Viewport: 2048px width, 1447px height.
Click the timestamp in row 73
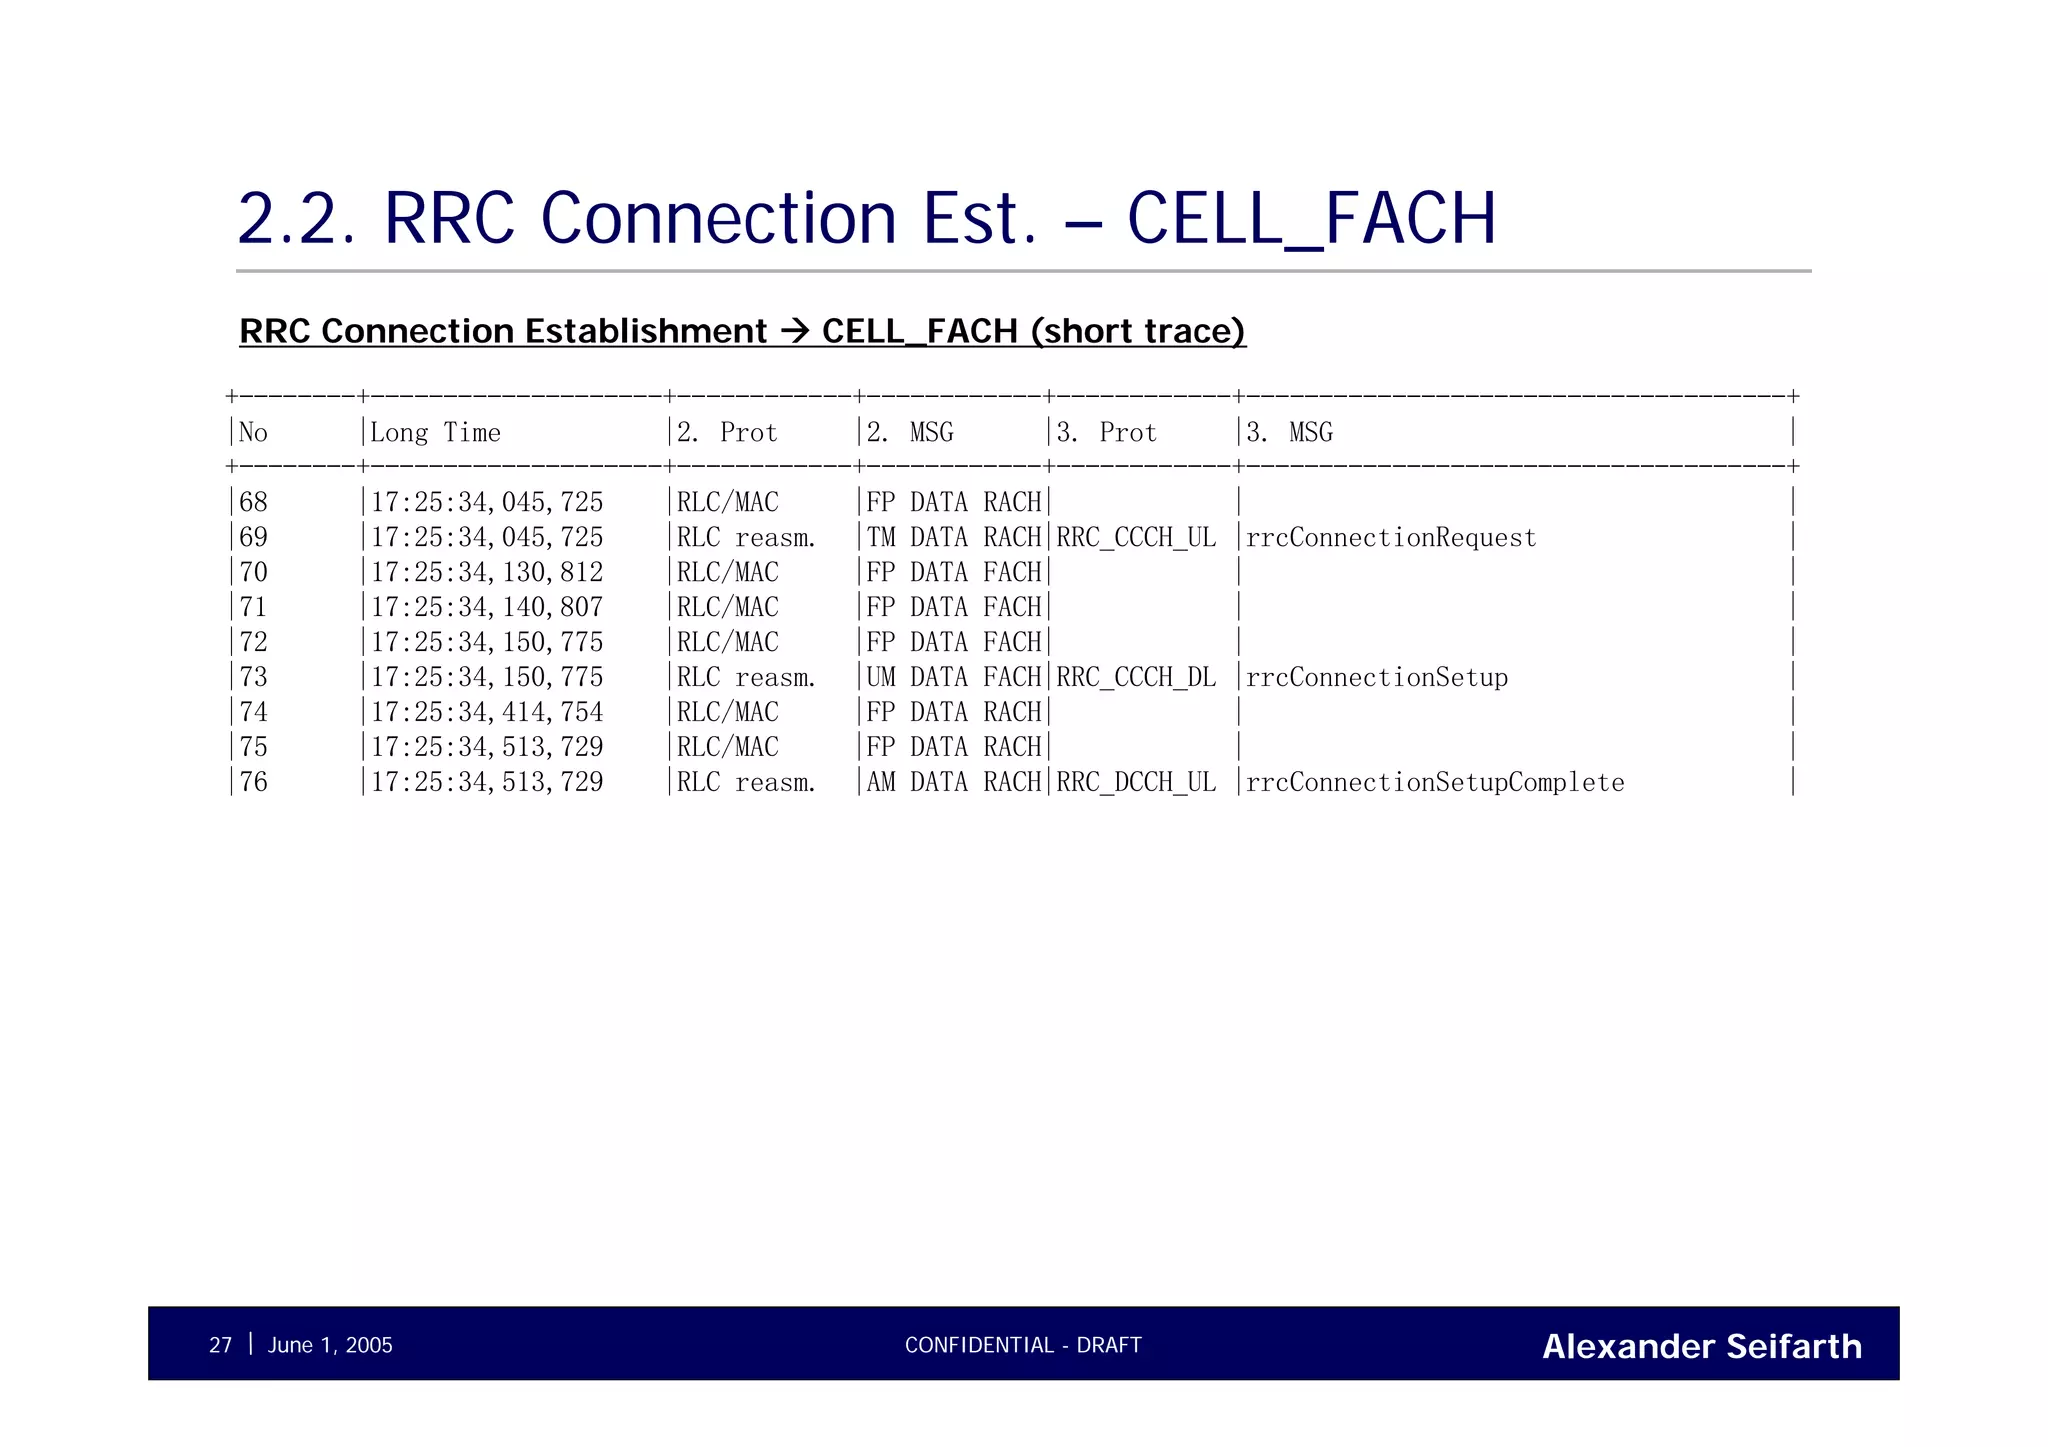tap(487, 677)
